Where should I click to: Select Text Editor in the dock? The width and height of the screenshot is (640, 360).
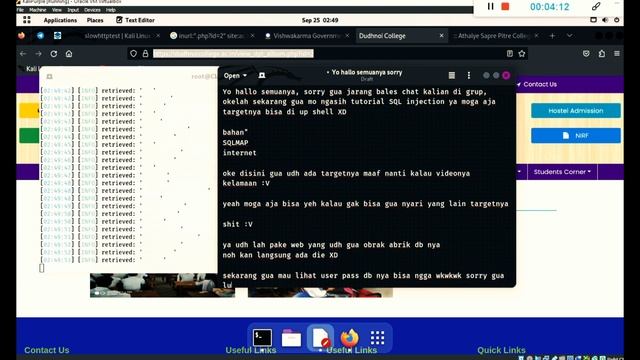[x=320, y=338]
